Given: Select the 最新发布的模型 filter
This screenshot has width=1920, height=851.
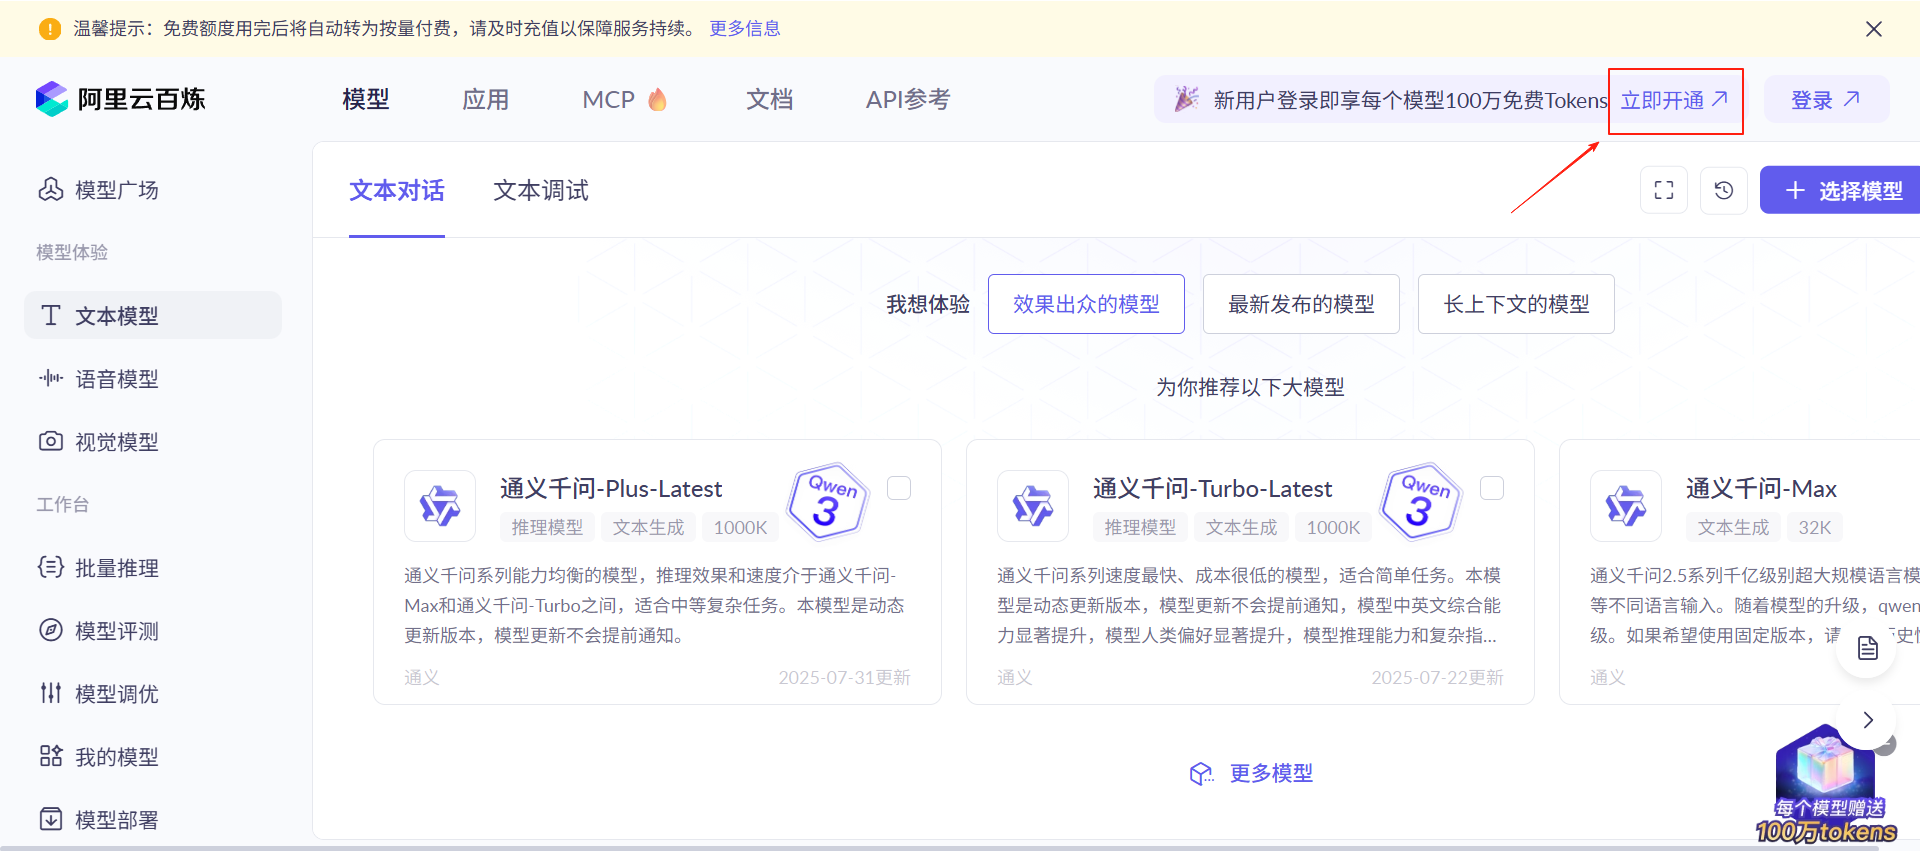Looking at the screenshot, I should pyautogui.click(x=1301, y=304).
